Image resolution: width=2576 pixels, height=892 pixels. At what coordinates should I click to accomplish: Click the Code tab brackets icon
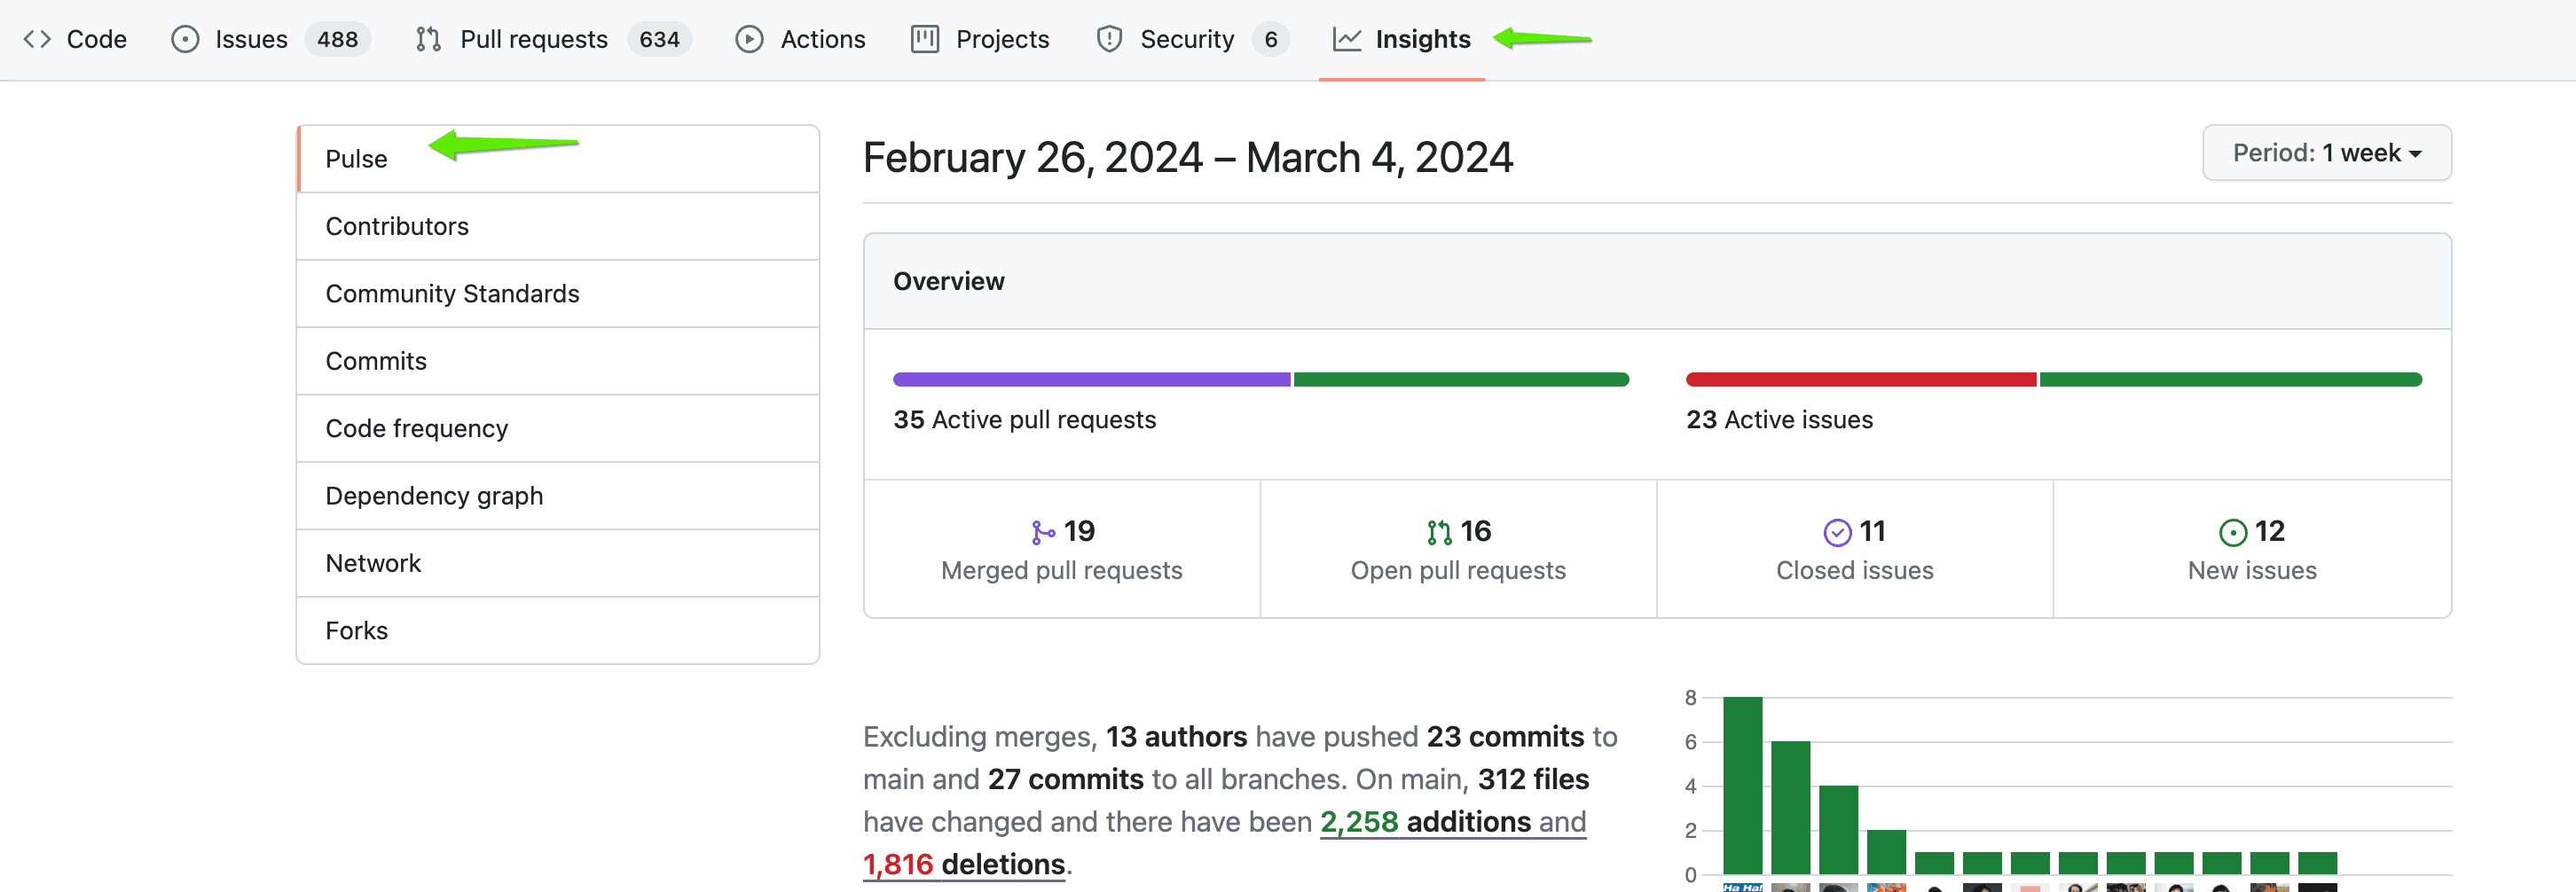[37, 39]
